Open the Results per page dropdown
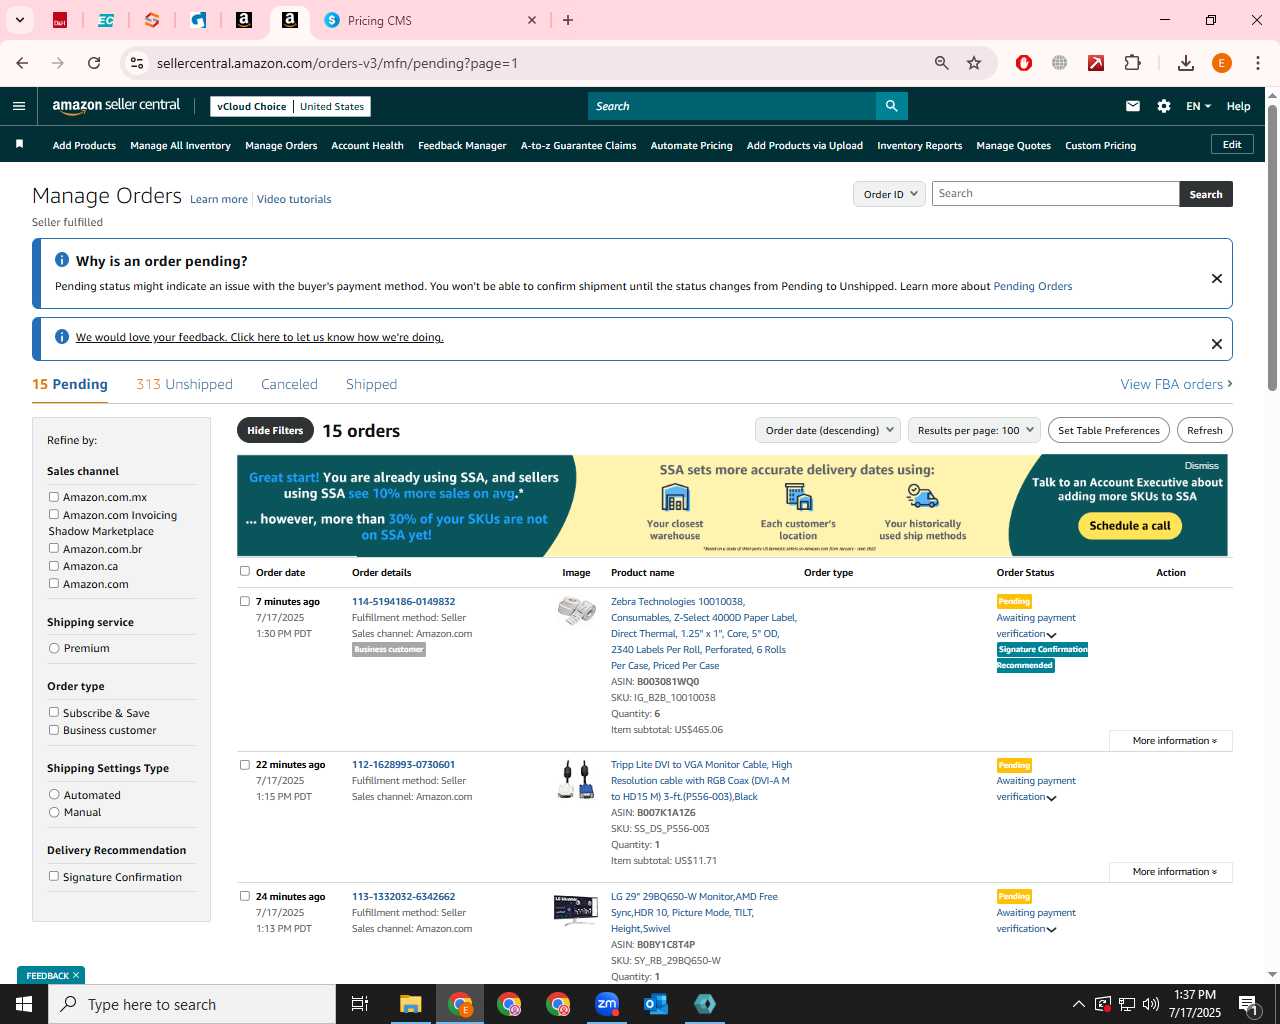 (974, 431)
